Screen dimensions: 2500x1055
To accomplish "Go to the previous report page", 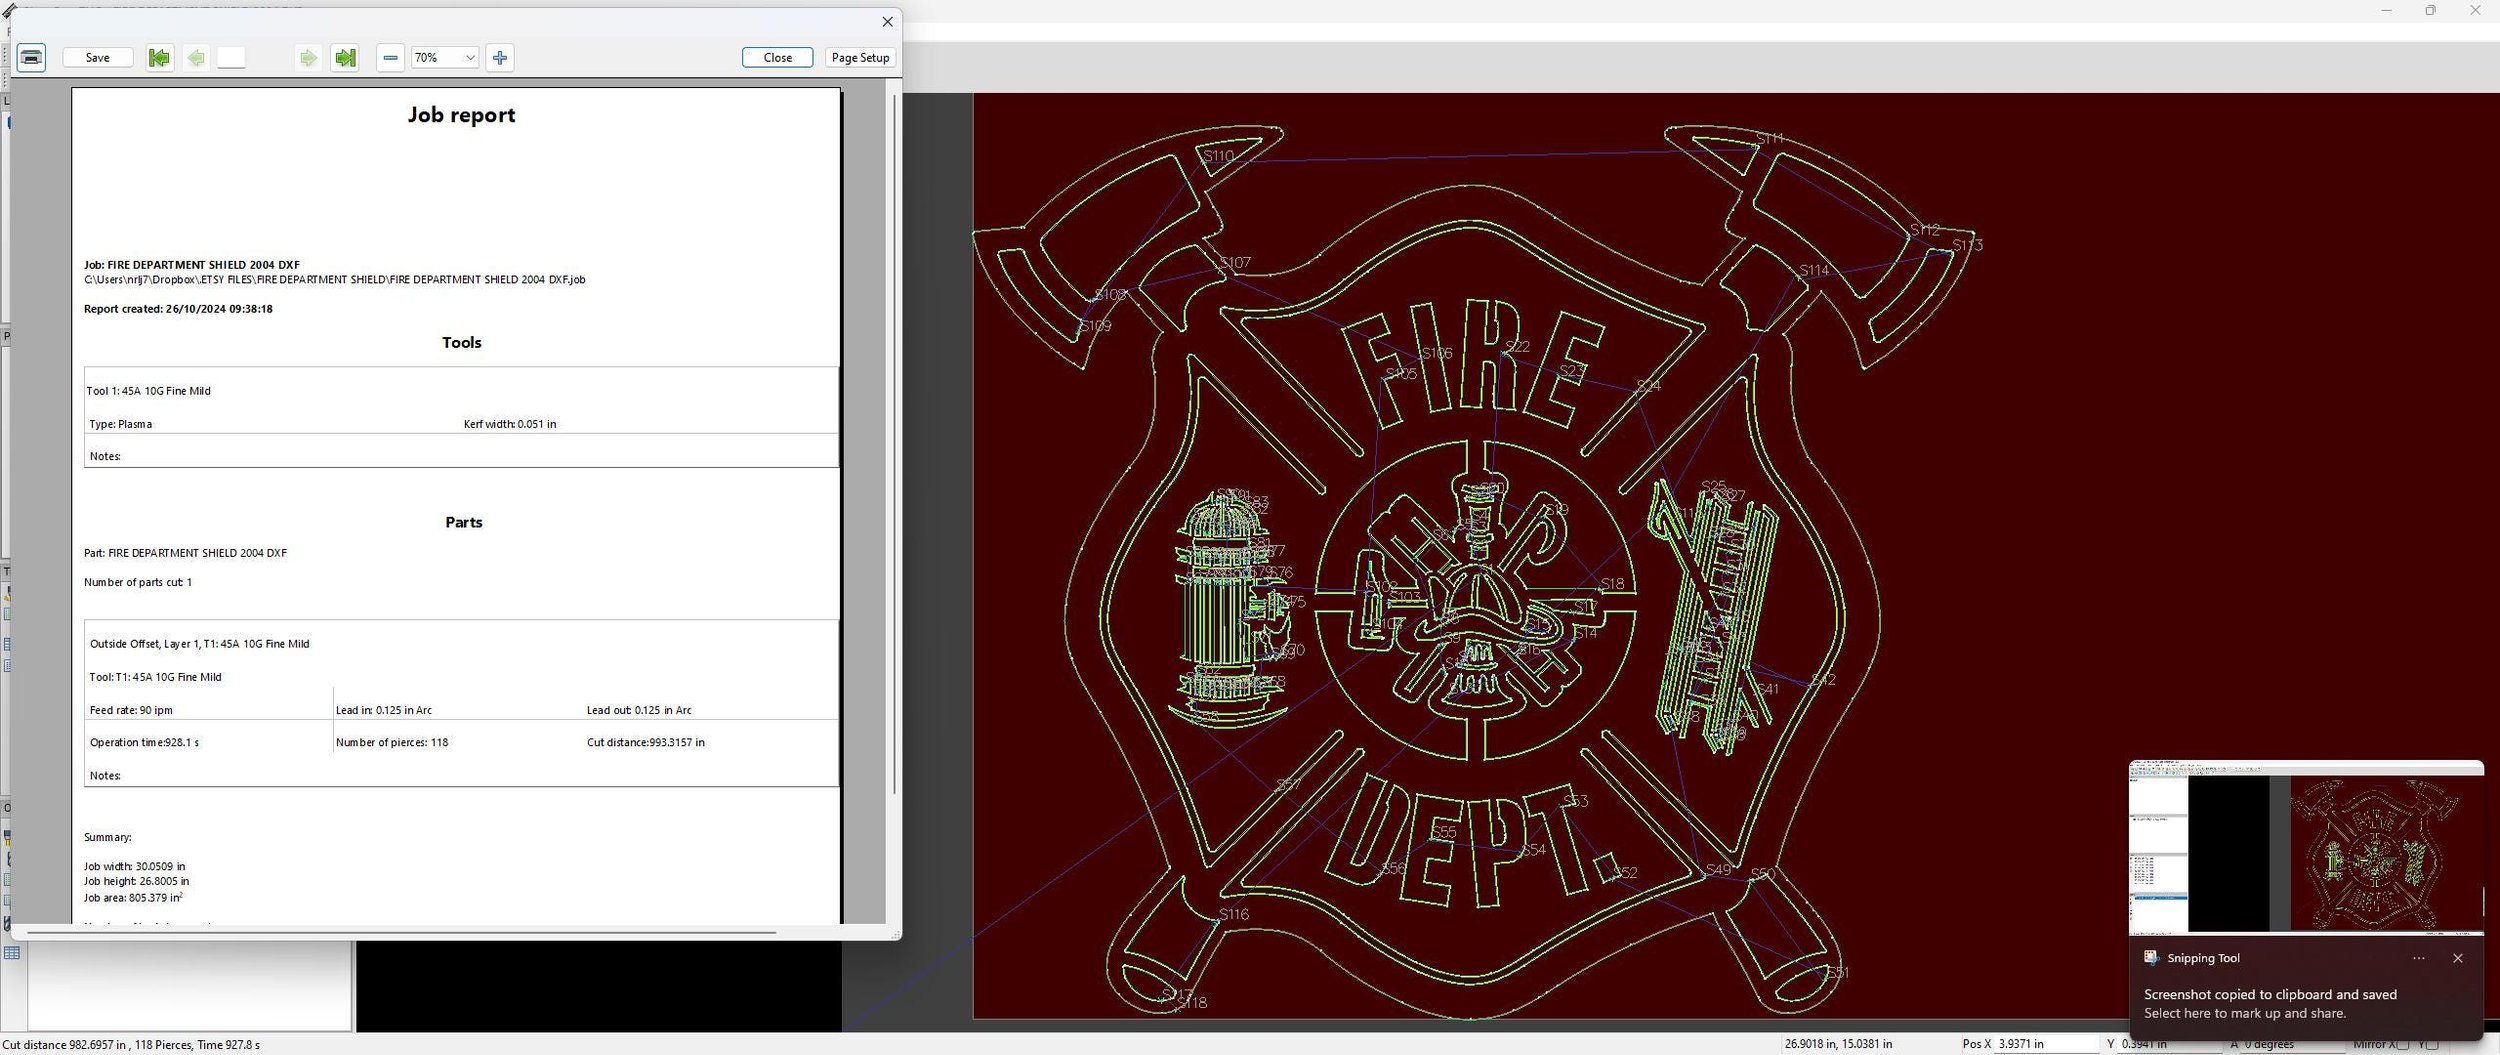I will tap(196, 57).
